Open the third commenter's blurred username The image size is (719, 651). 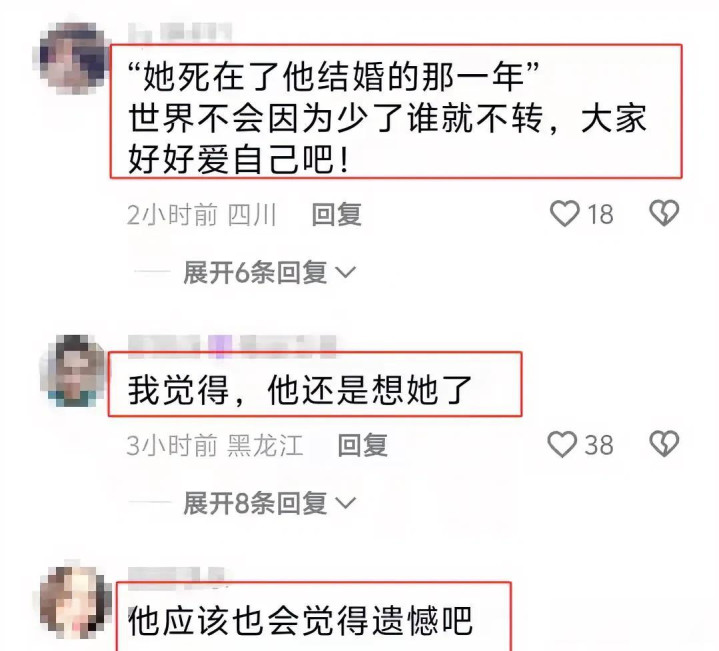click(177, 576)
